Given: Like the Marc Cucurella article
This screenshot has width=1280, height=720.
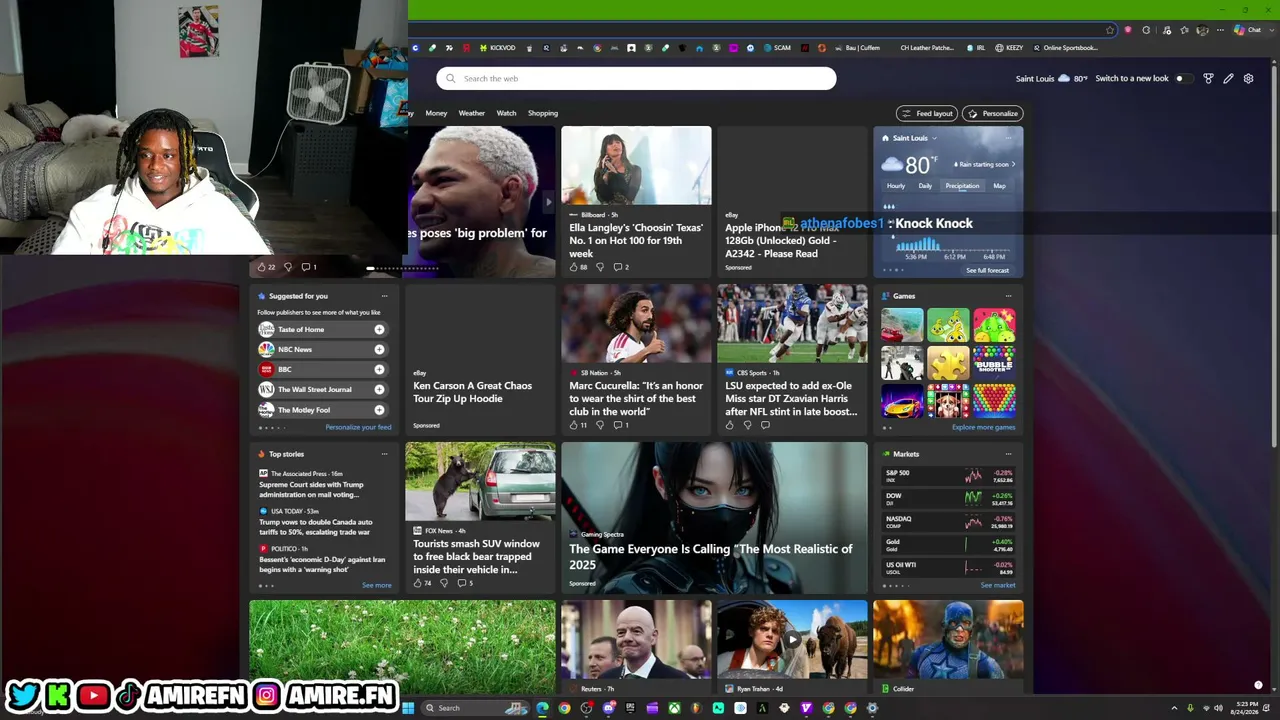Looking at the screenshot, I should coord(574,425).
